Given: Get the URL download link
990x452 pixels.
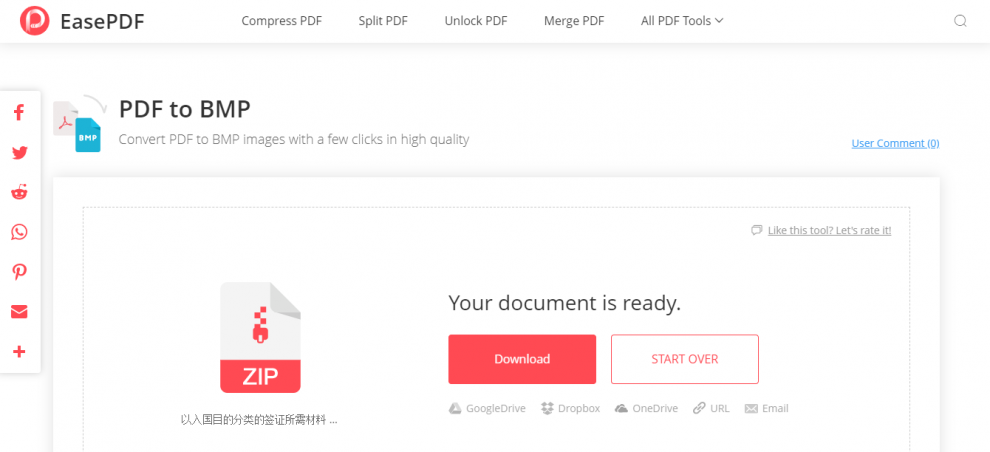Looking at the screenshot, I should [711, 408].
